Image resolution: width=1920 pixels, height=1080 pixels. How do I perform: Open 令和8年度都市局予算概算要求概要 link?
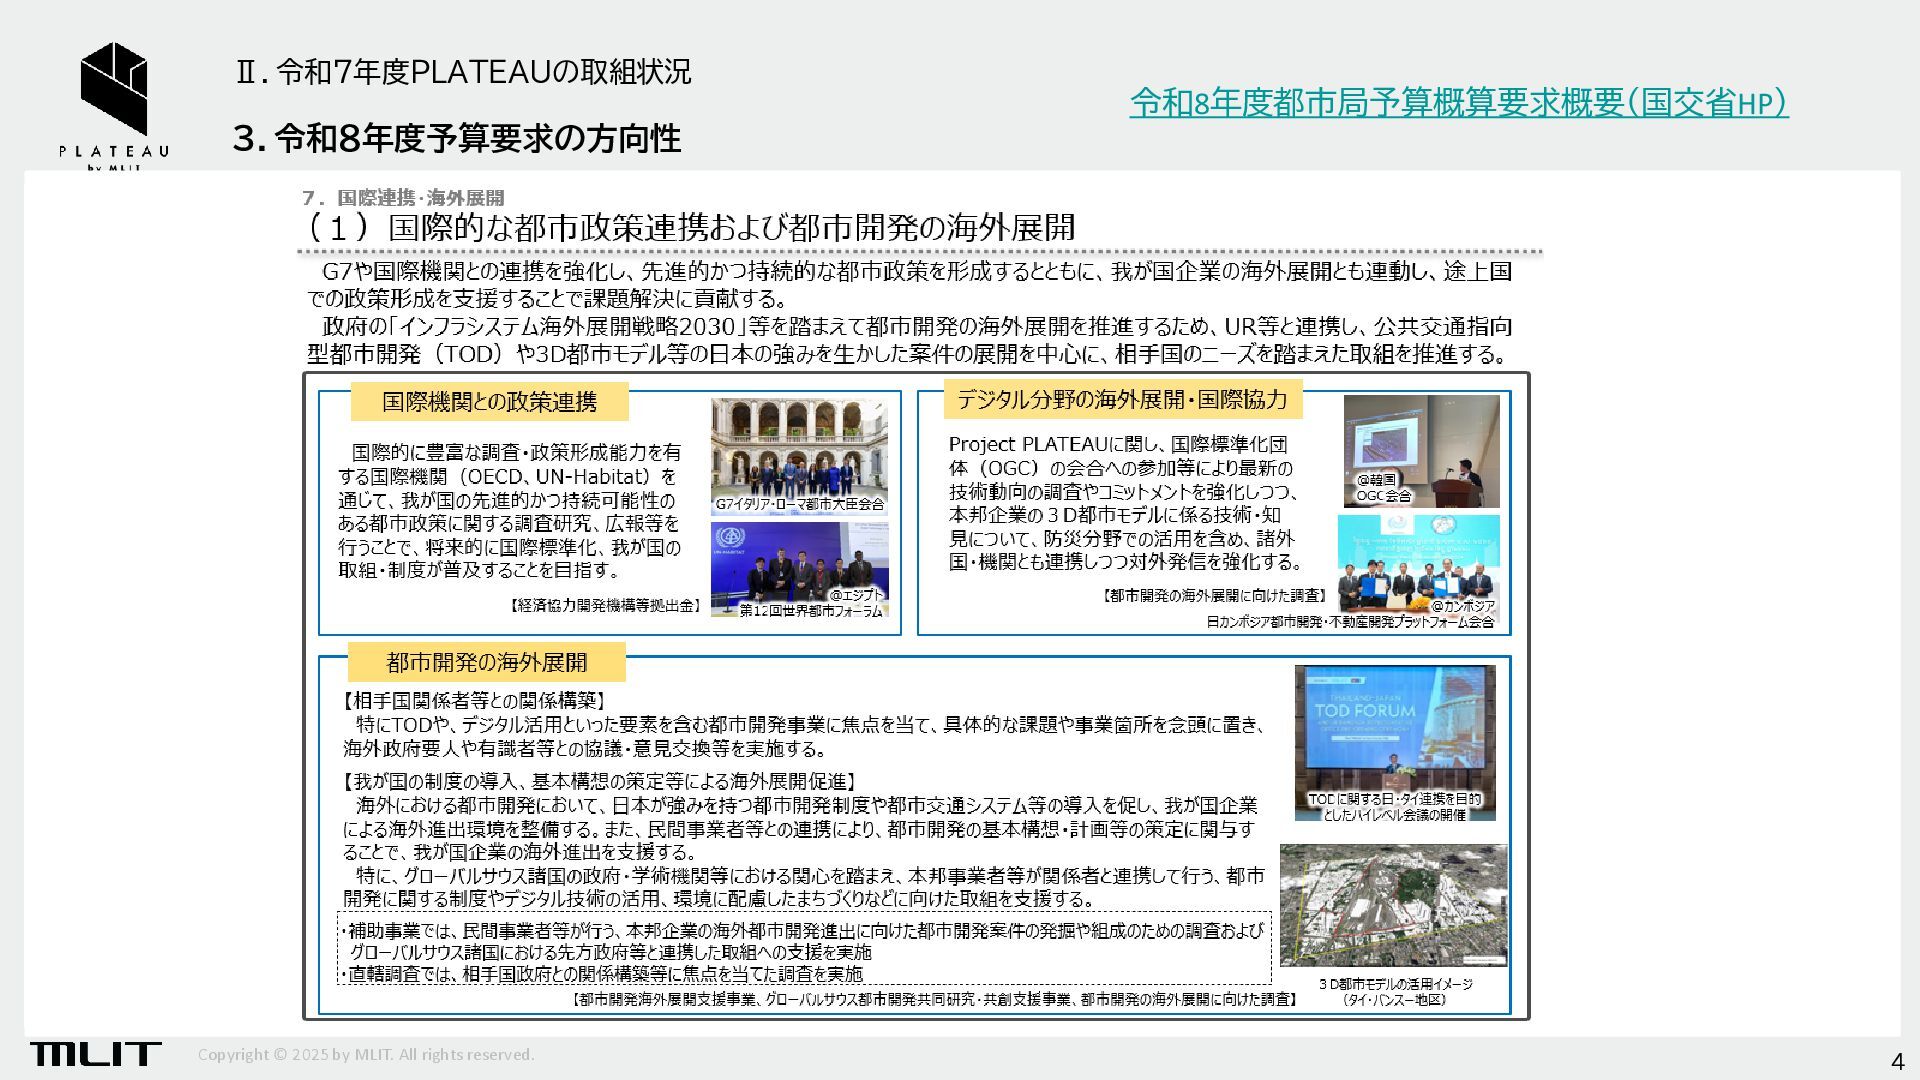click(1458, 103)
